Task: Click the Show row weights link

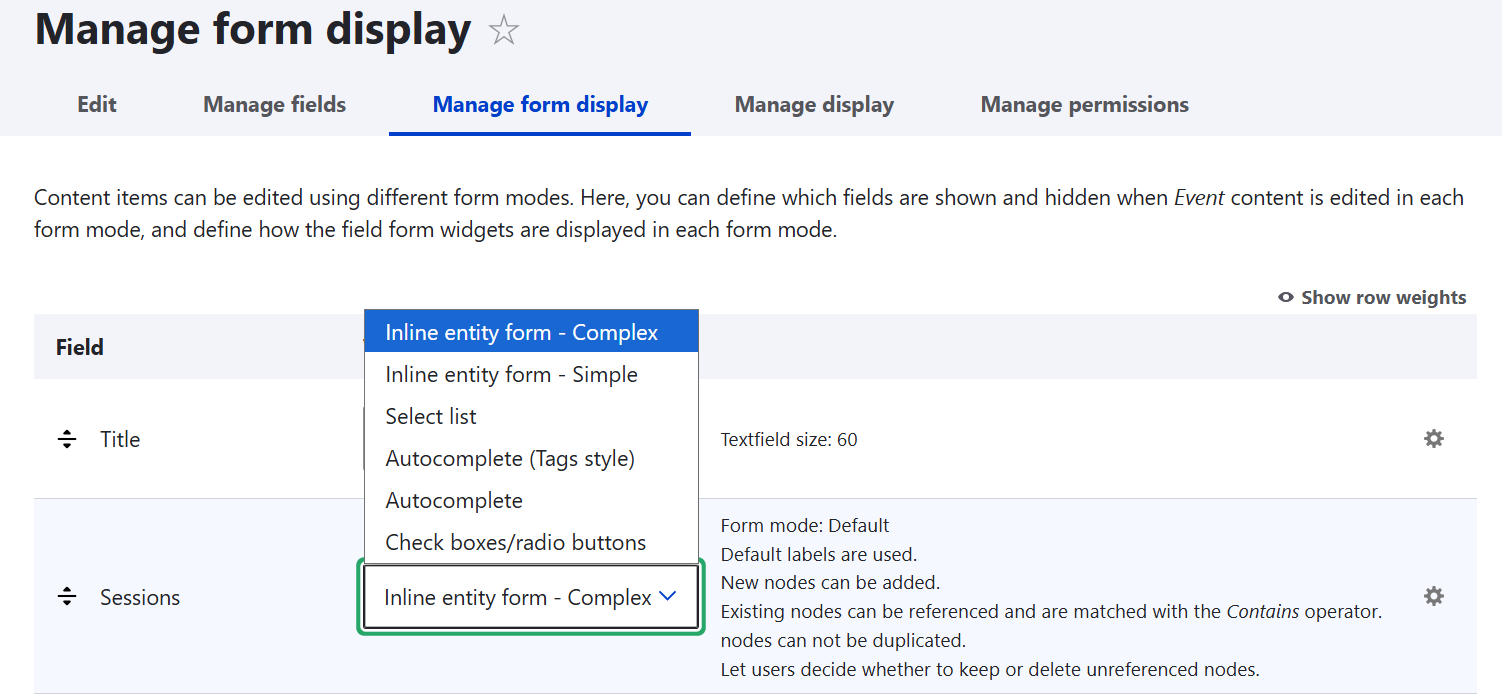Action: tap(1384, 297)
